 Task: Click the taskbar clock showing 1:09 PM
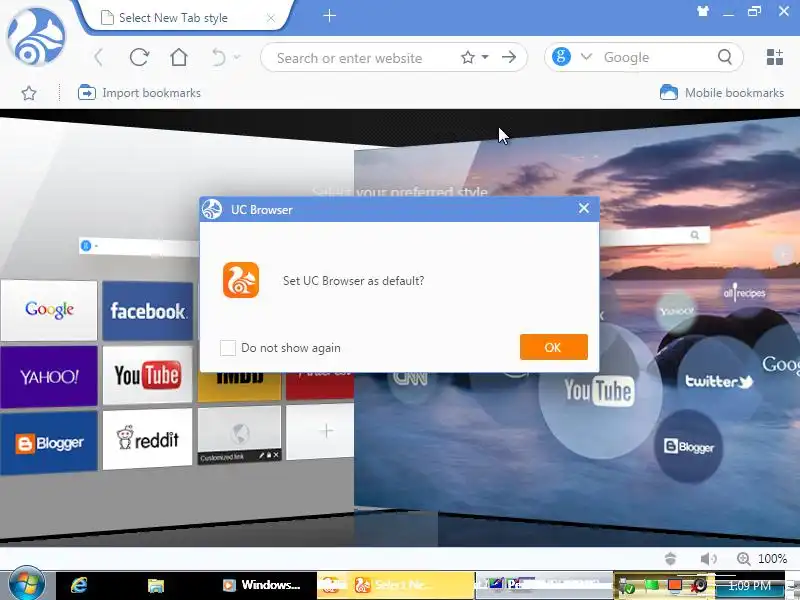749,586
